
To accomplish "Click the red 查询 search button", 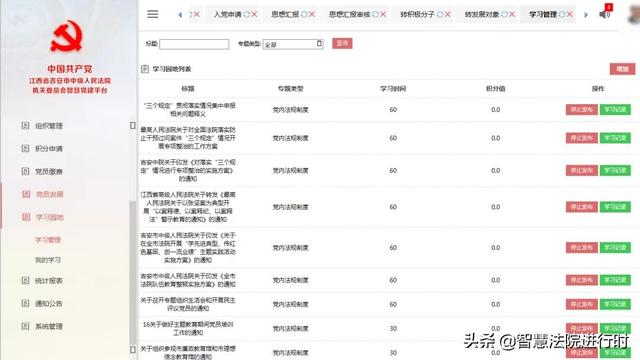I will [x=342, y=43].
